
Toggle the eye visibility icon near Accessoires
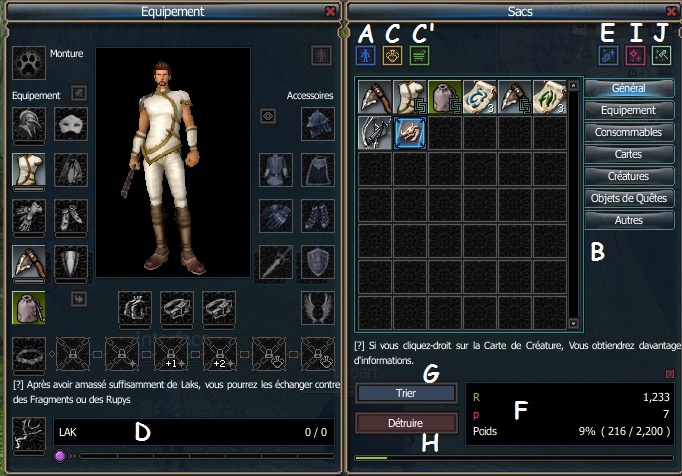point(268,116)
